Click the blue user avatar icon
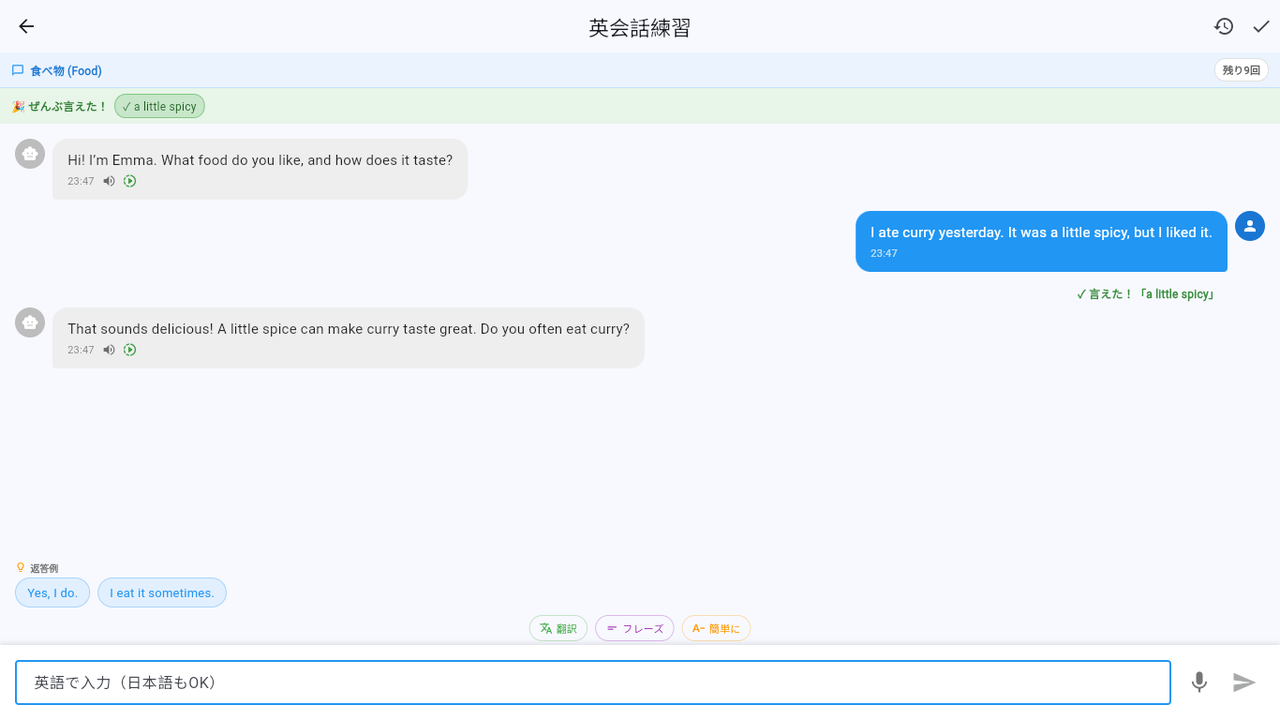 (1250, 226)
